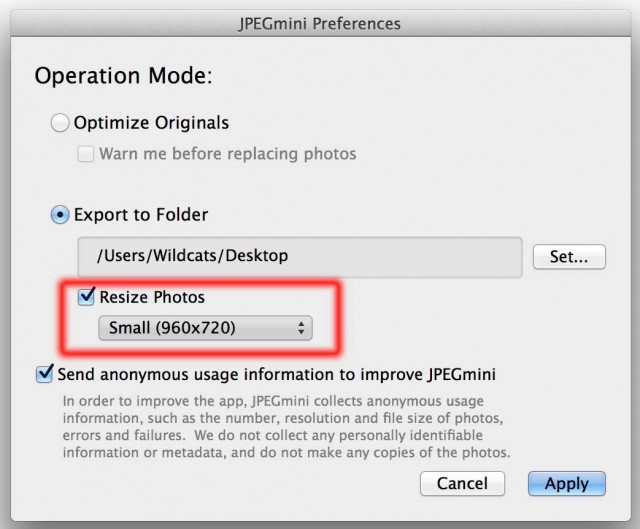
Task: Click the 'Send anonymous usage information' label
Action: [277, 375]
